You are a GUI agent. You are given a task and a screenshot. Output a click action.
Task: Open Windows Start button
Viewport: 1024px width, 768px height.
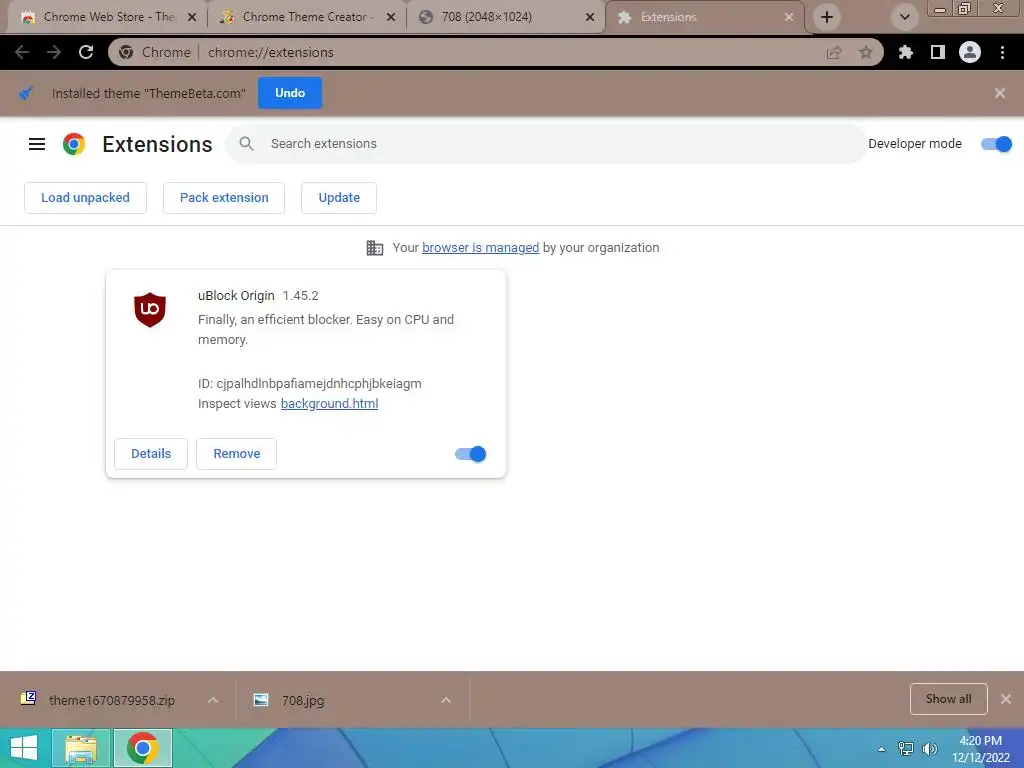[x=24, y=748]
